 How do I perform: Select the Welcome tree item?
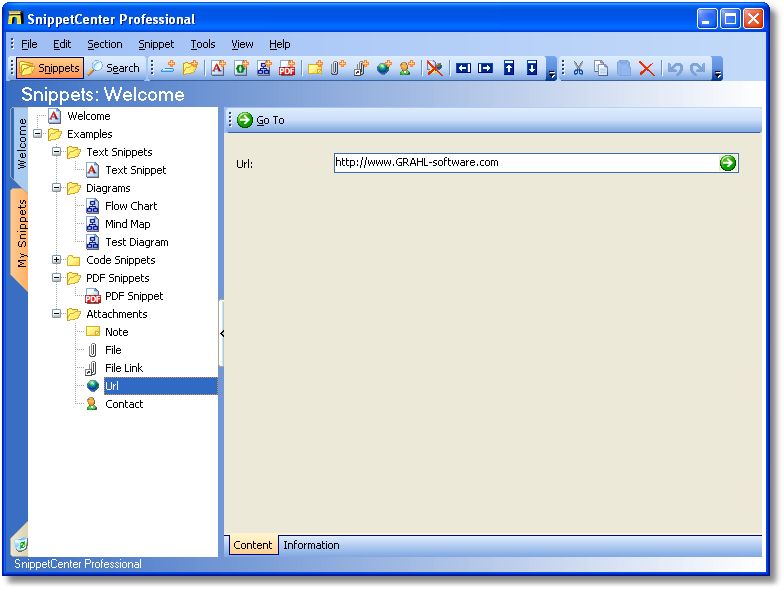coord(88,116)
